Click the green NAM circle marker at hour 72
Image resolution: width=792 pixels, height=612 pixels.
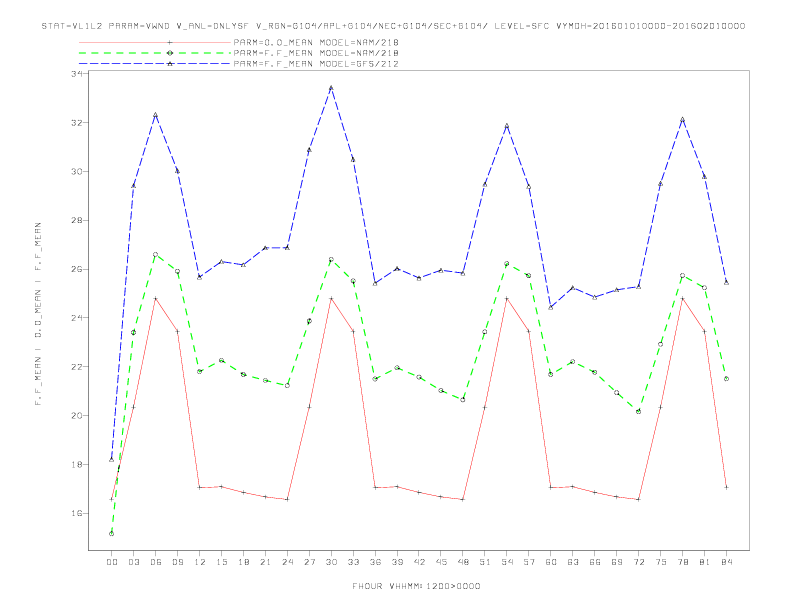[x=638, y=412]
